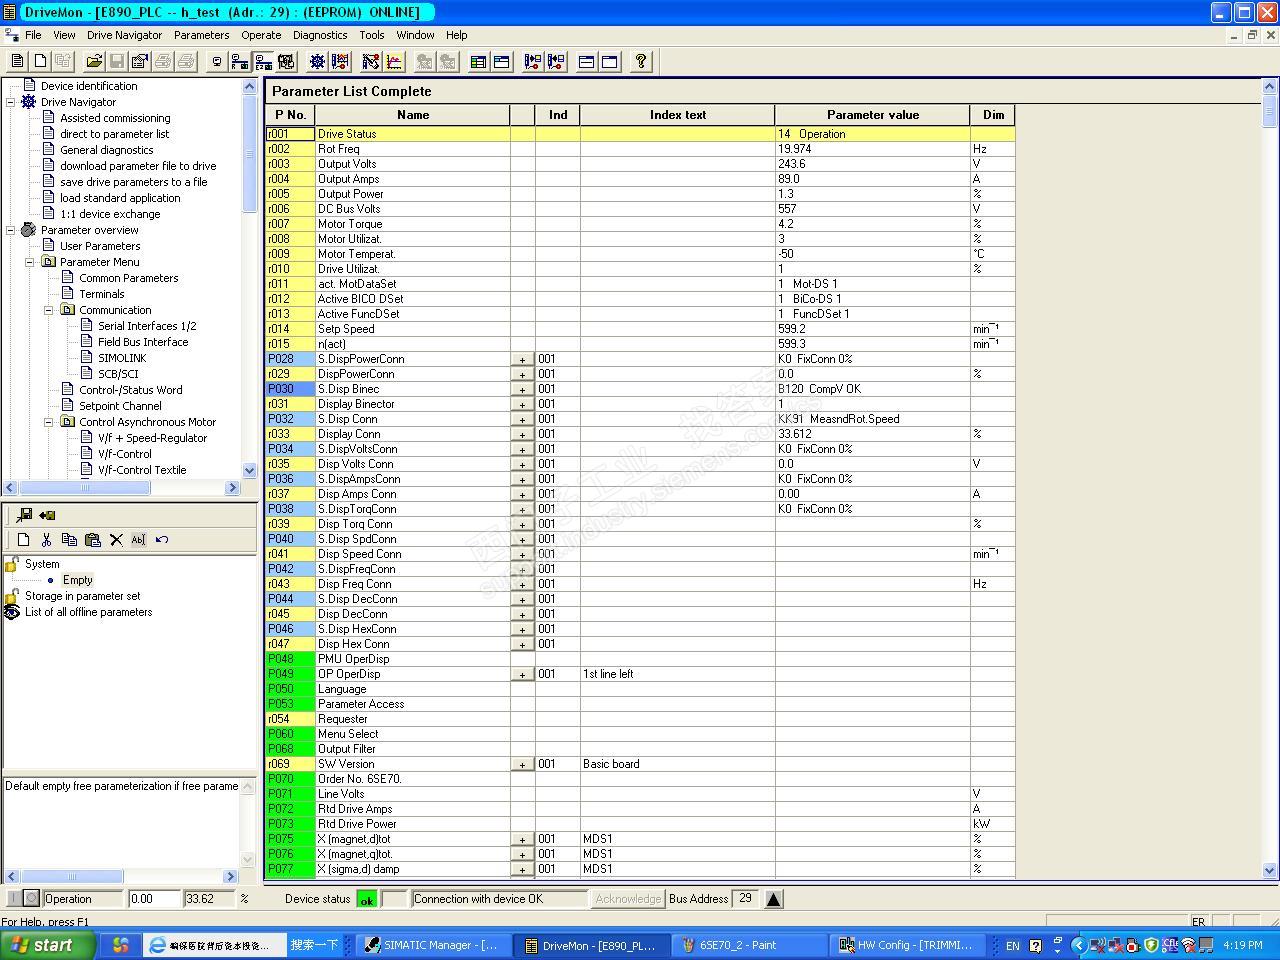Collapse the Parameter Menu tree node

point(30,262)
